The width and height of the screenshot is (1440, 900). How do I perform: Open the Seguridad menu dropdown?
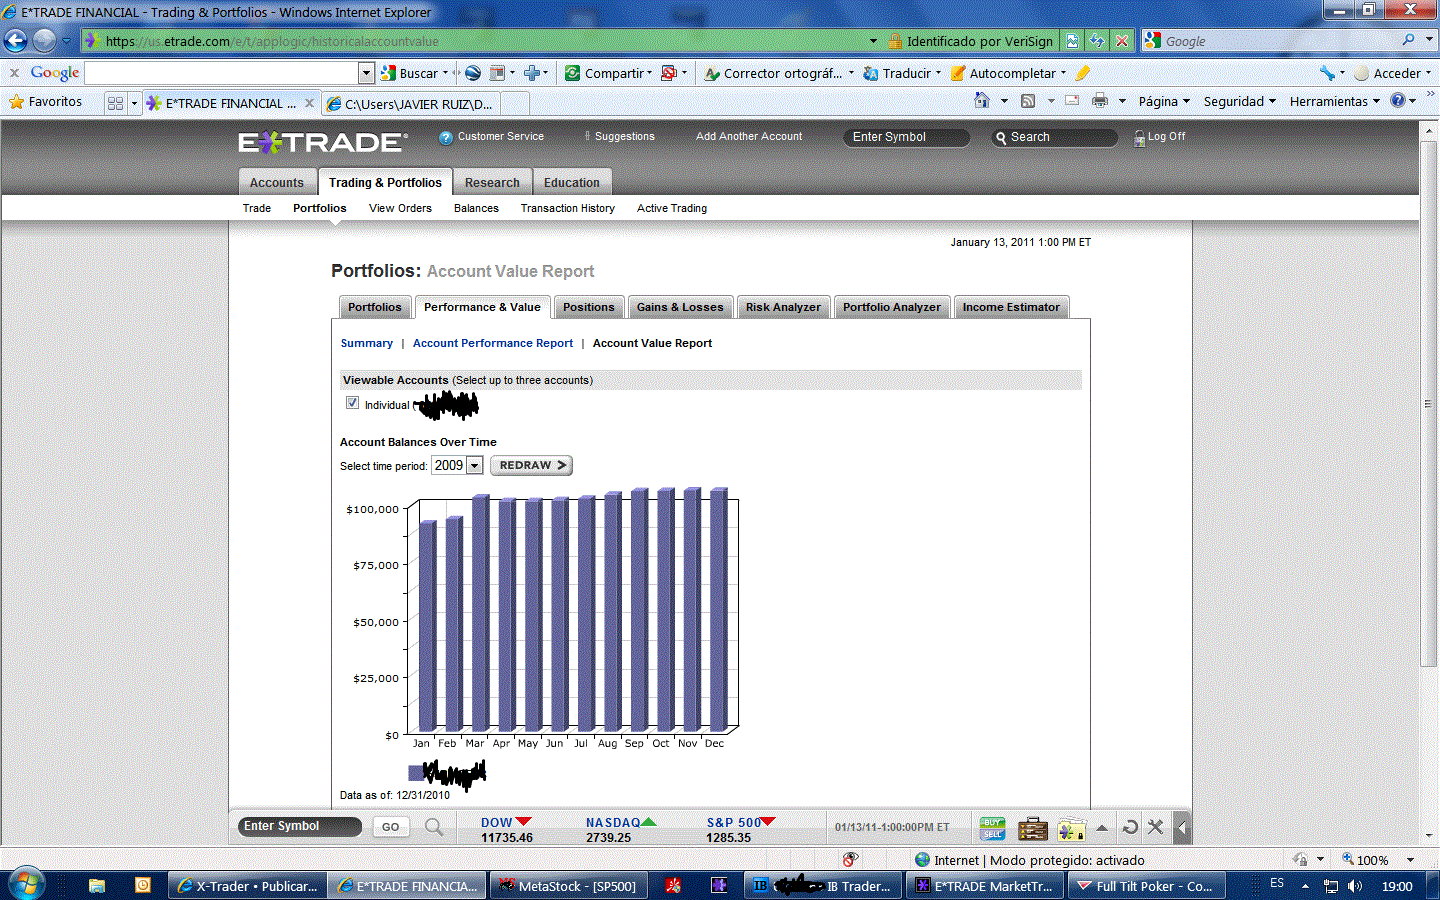click(1240, 101)
